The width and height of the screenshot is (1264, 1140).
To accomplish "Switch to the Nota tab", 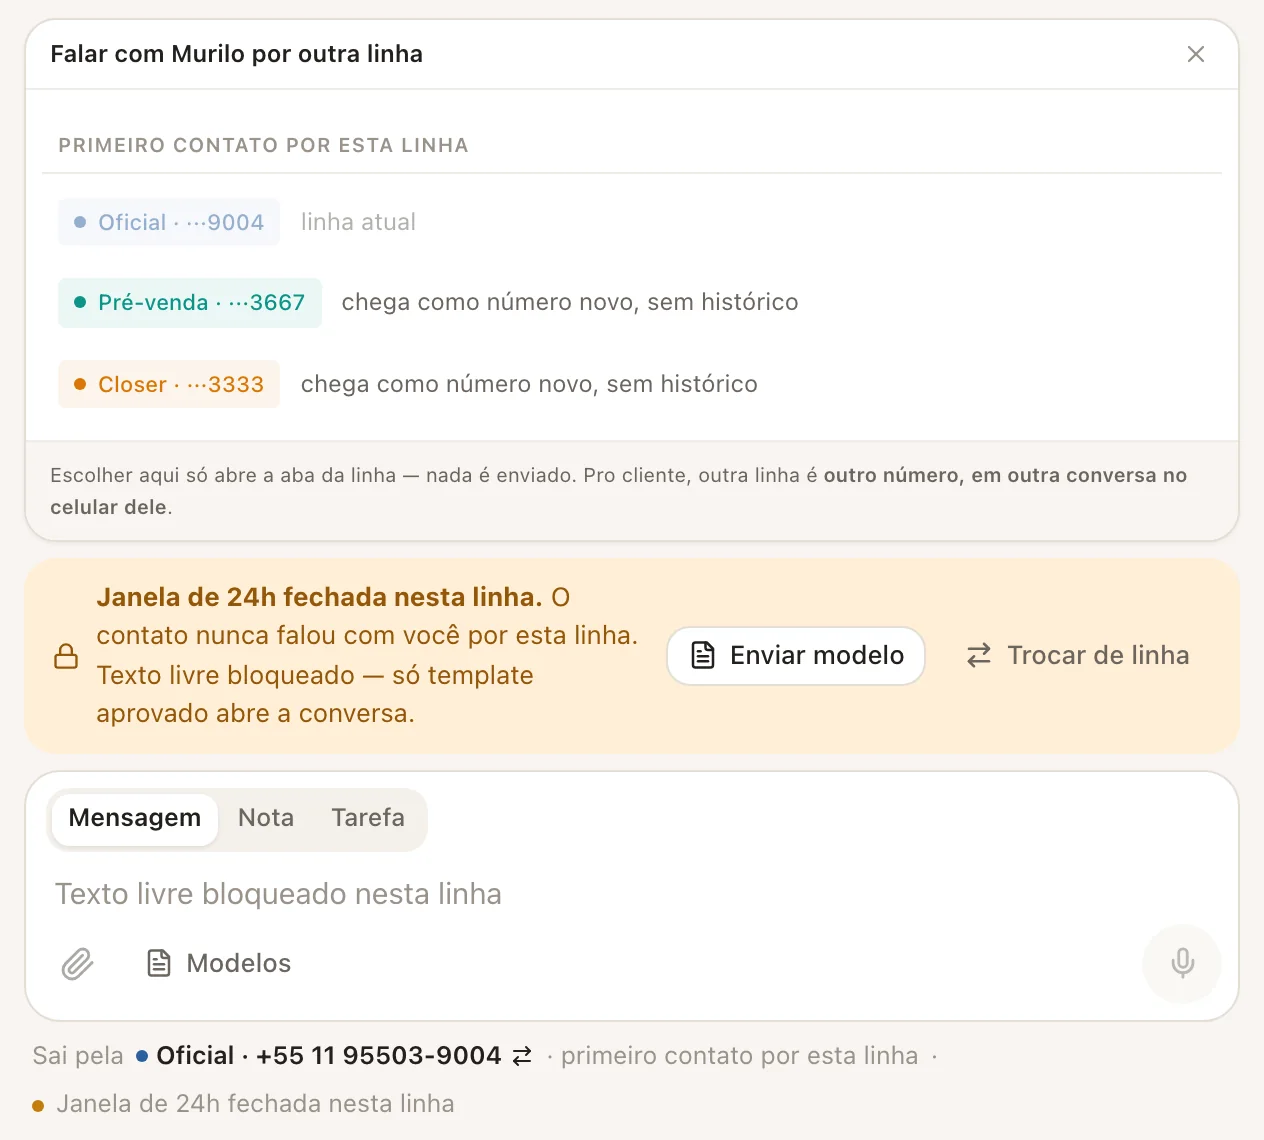I will [x=266, y=818].
